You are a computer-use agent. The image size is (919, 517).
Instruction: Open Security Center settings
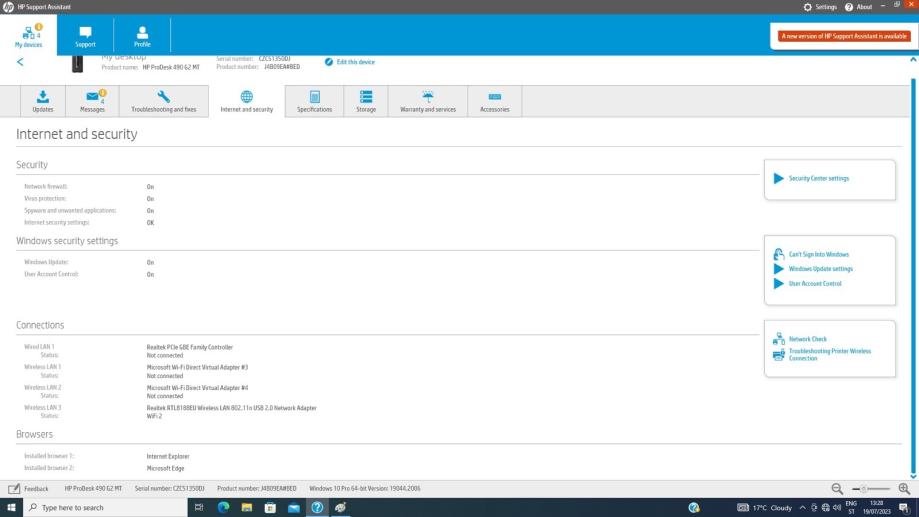pos(811,178)
